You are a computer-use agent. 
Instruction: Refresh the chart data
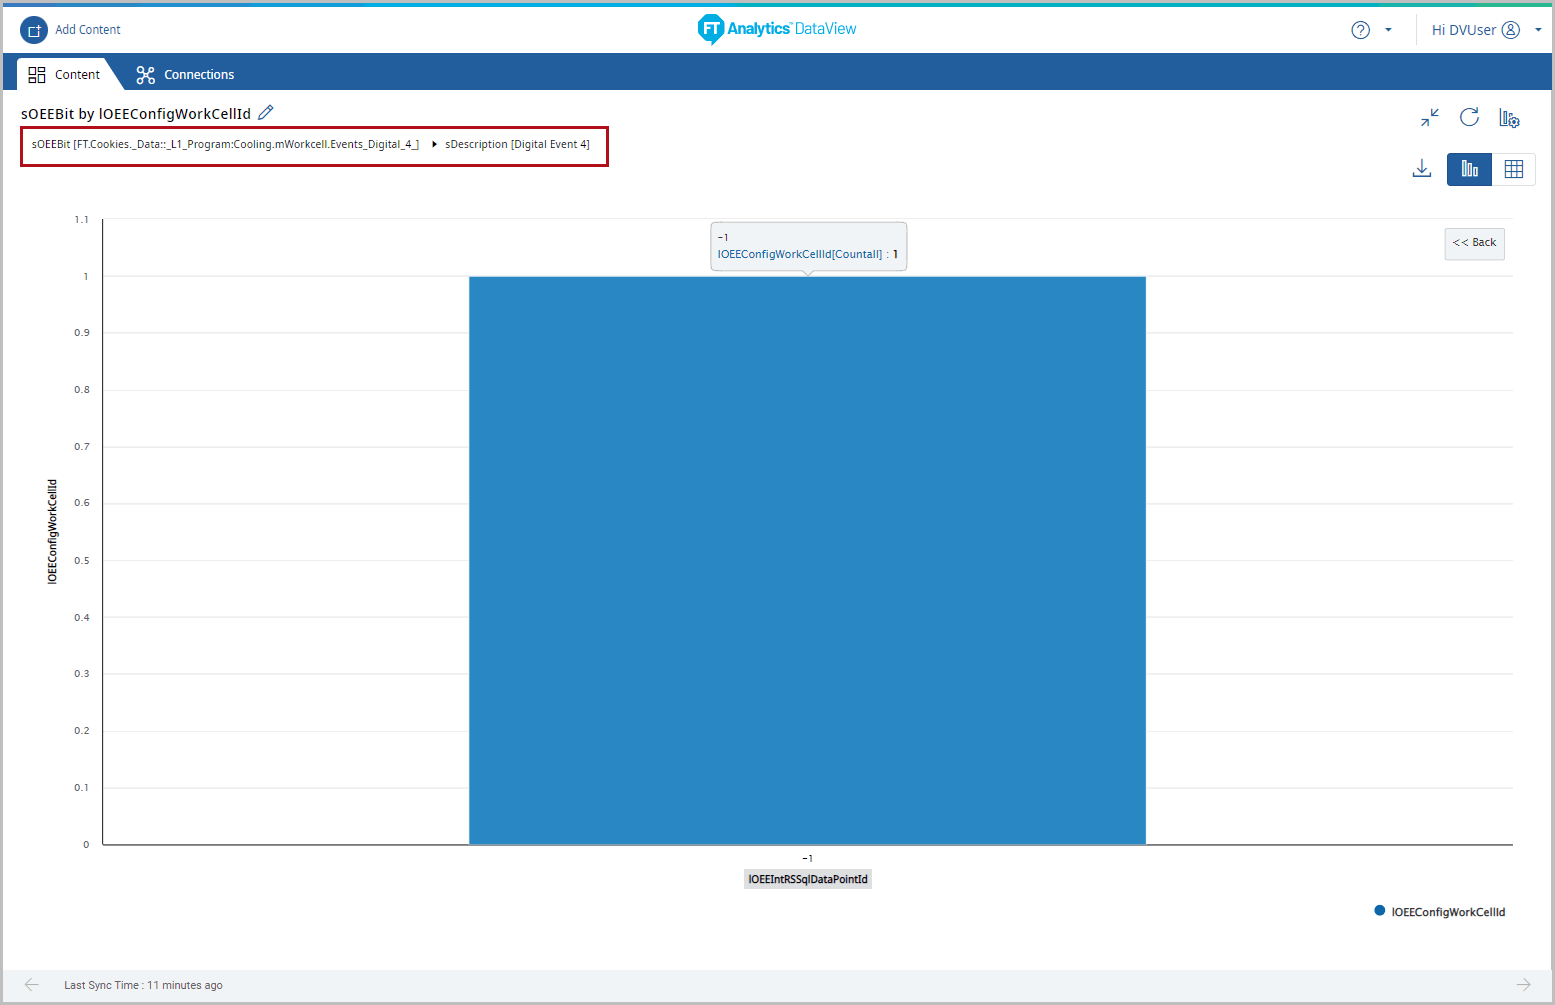[1469, 118]
